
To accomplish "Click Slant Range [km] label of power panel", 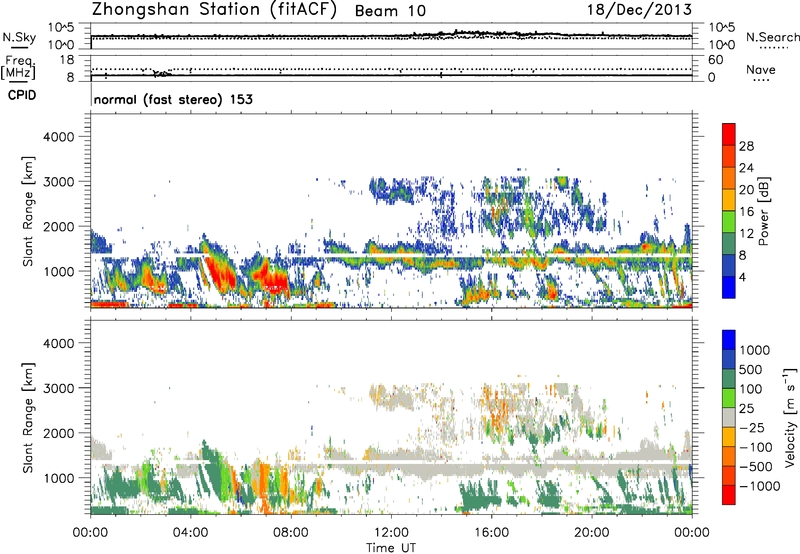I will (x=28, y=211).
